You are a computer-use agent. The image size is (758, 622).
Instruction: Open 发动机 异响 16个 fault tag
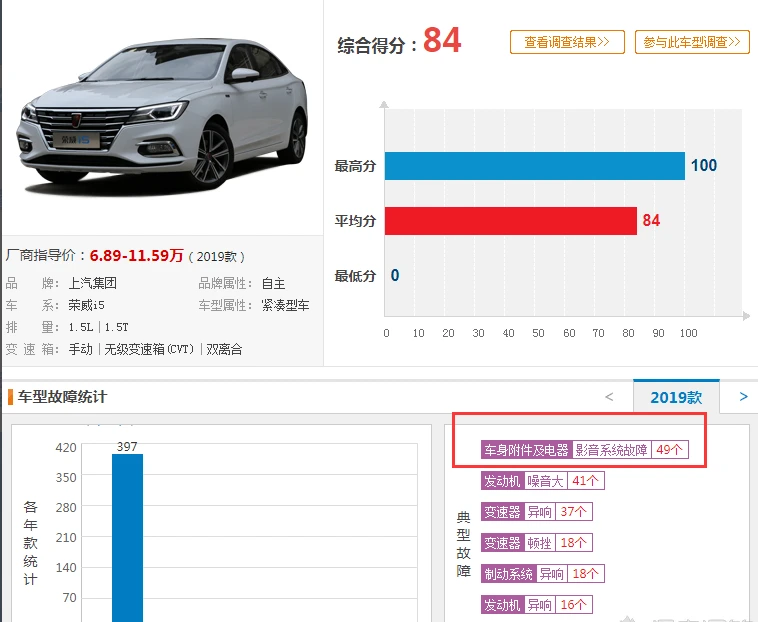(537, 605)
